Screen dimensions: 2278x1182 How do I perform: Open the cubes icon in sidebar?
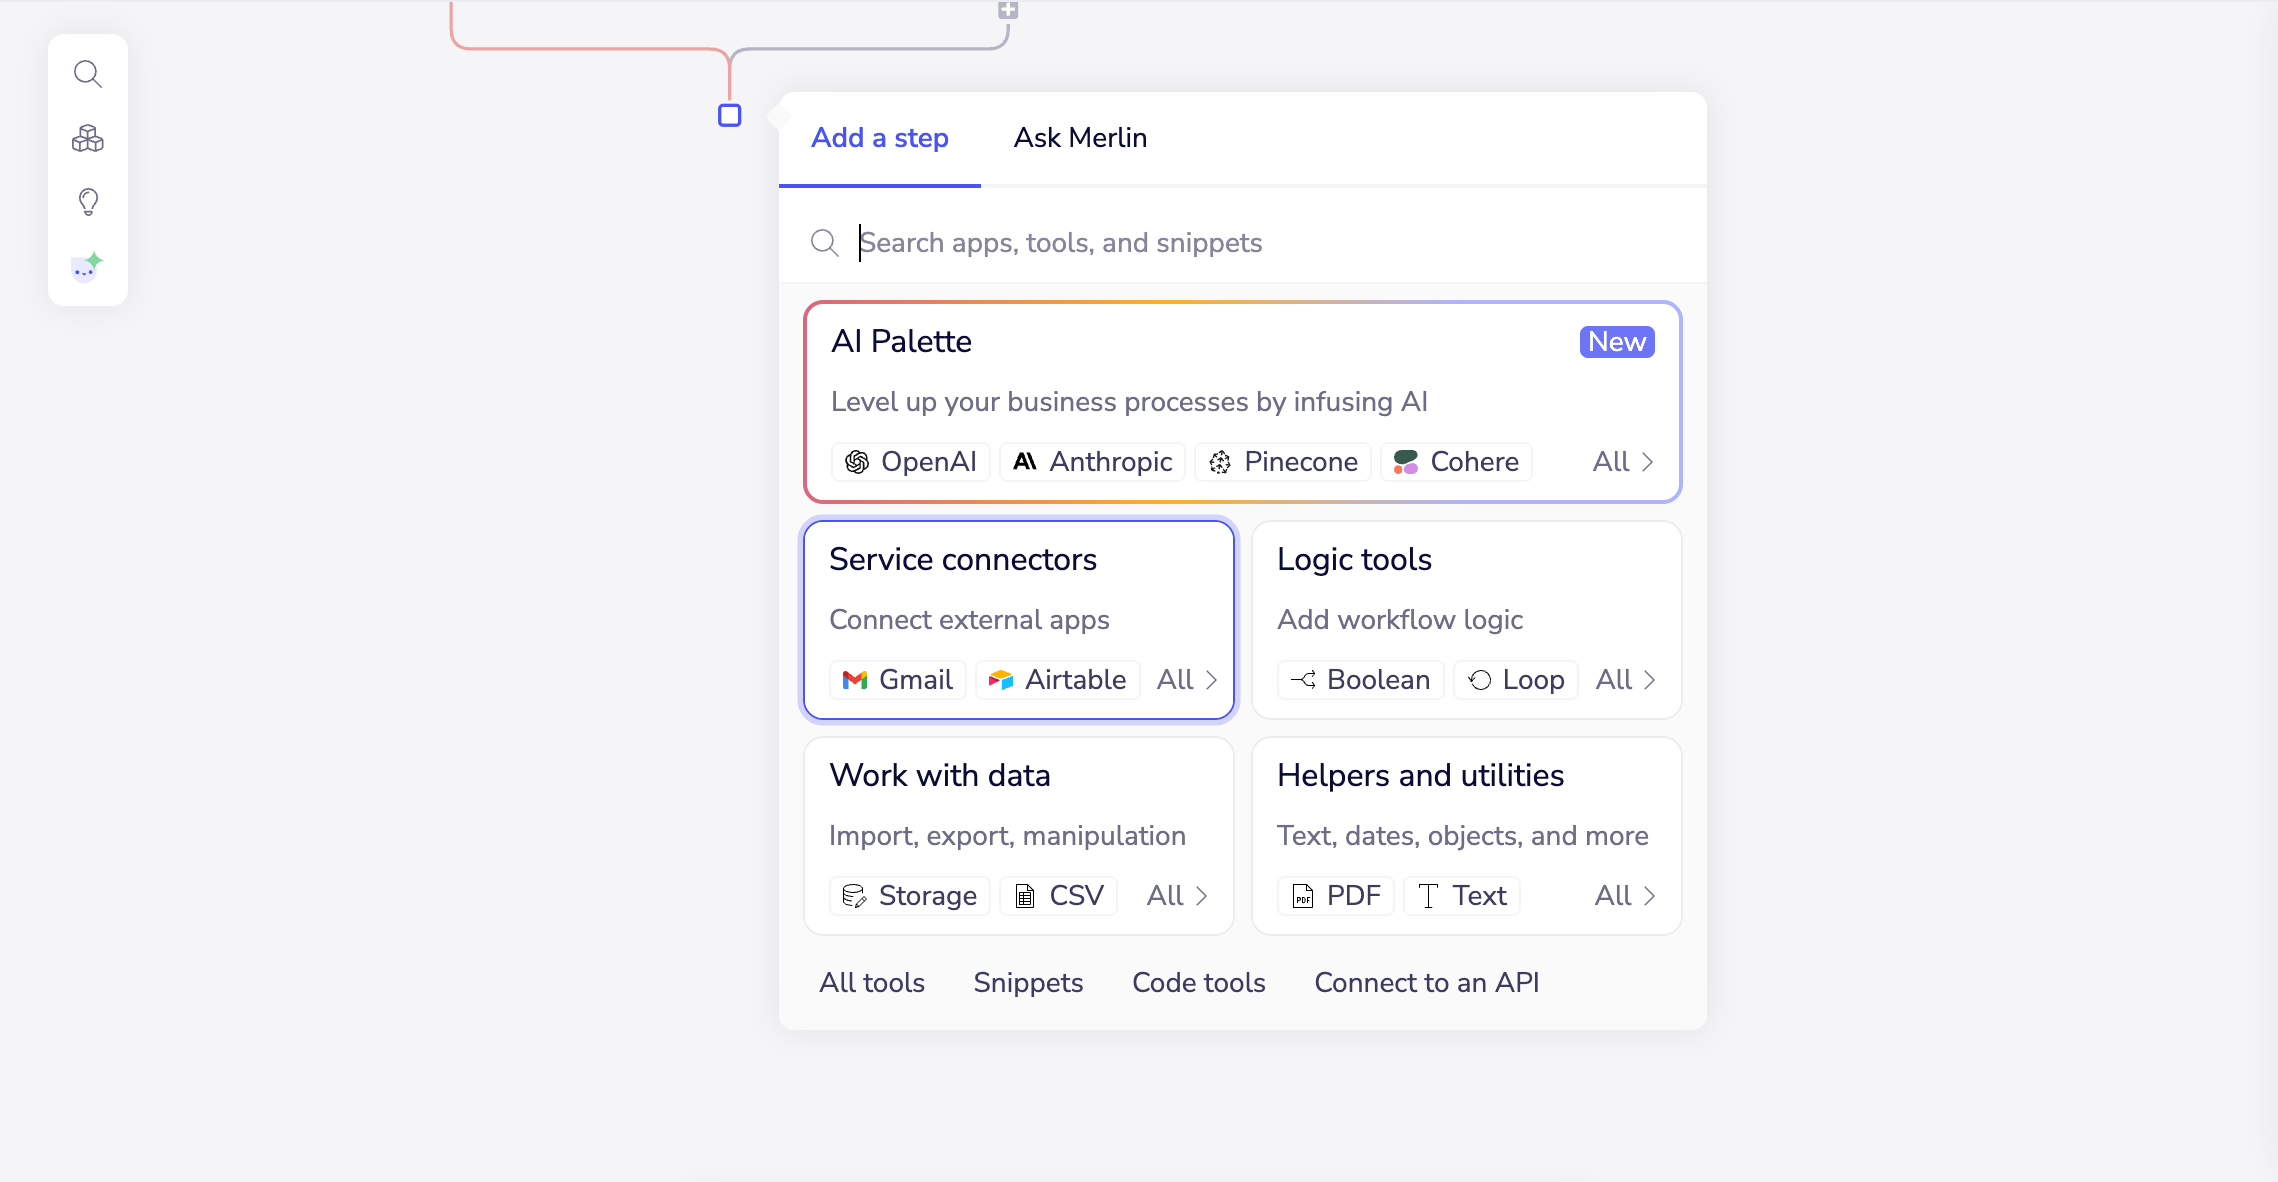point(88,138)
